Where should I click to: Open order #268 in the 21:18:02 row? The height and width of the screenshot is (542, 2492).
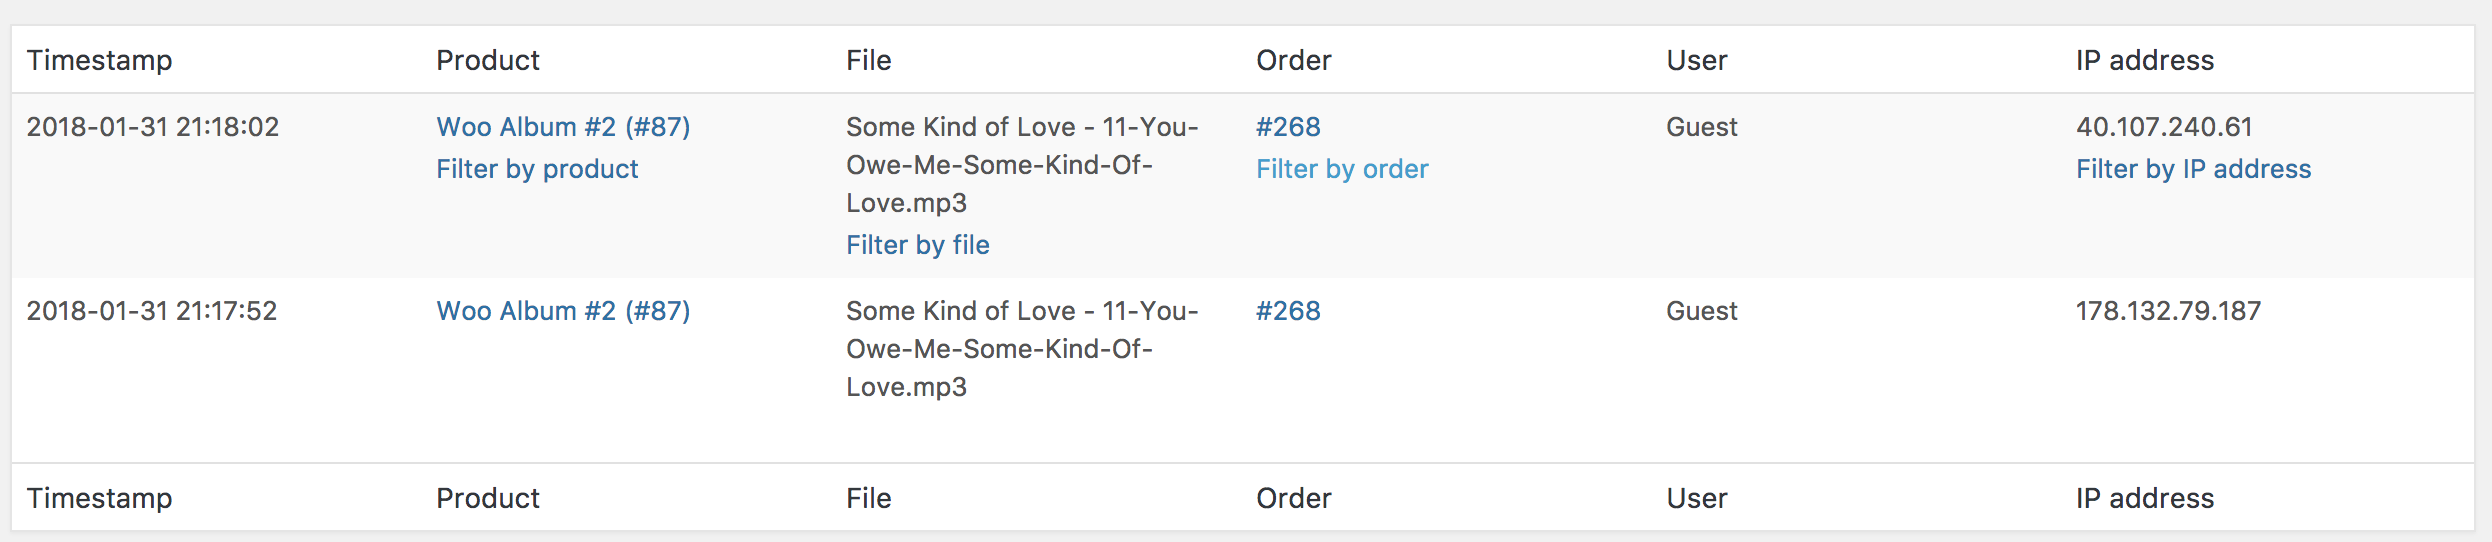coord(1288,127)
